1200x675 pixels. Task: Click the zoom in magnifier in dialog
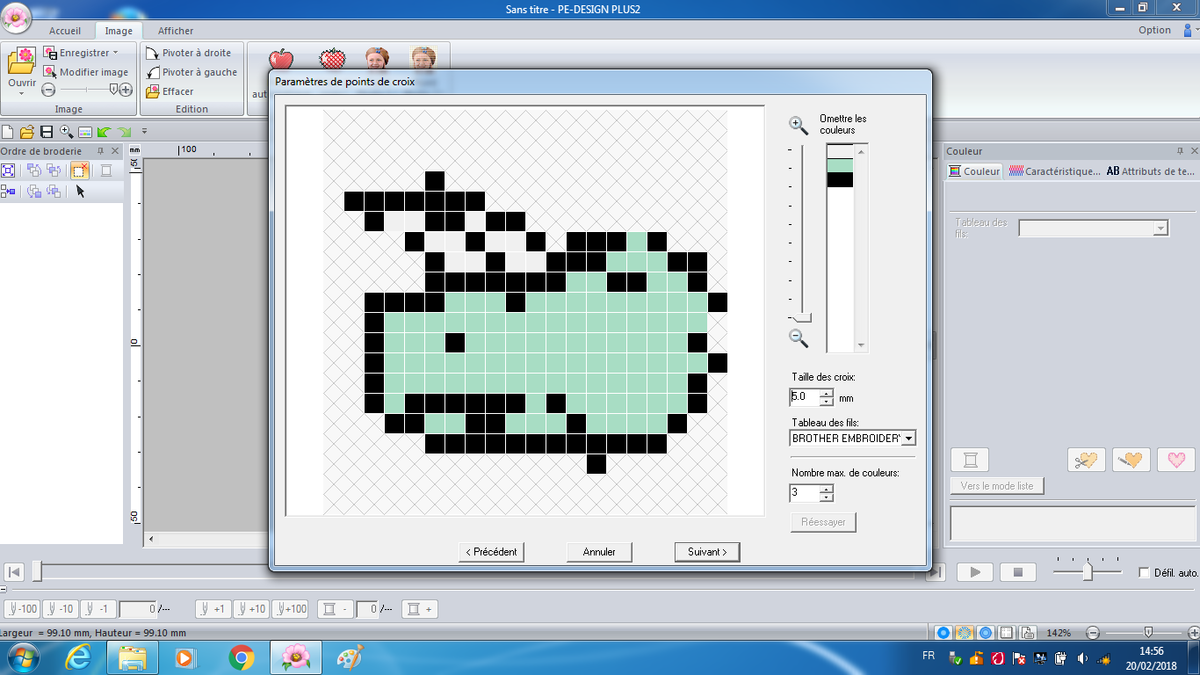pyautogui.click(x=798, y=125)
